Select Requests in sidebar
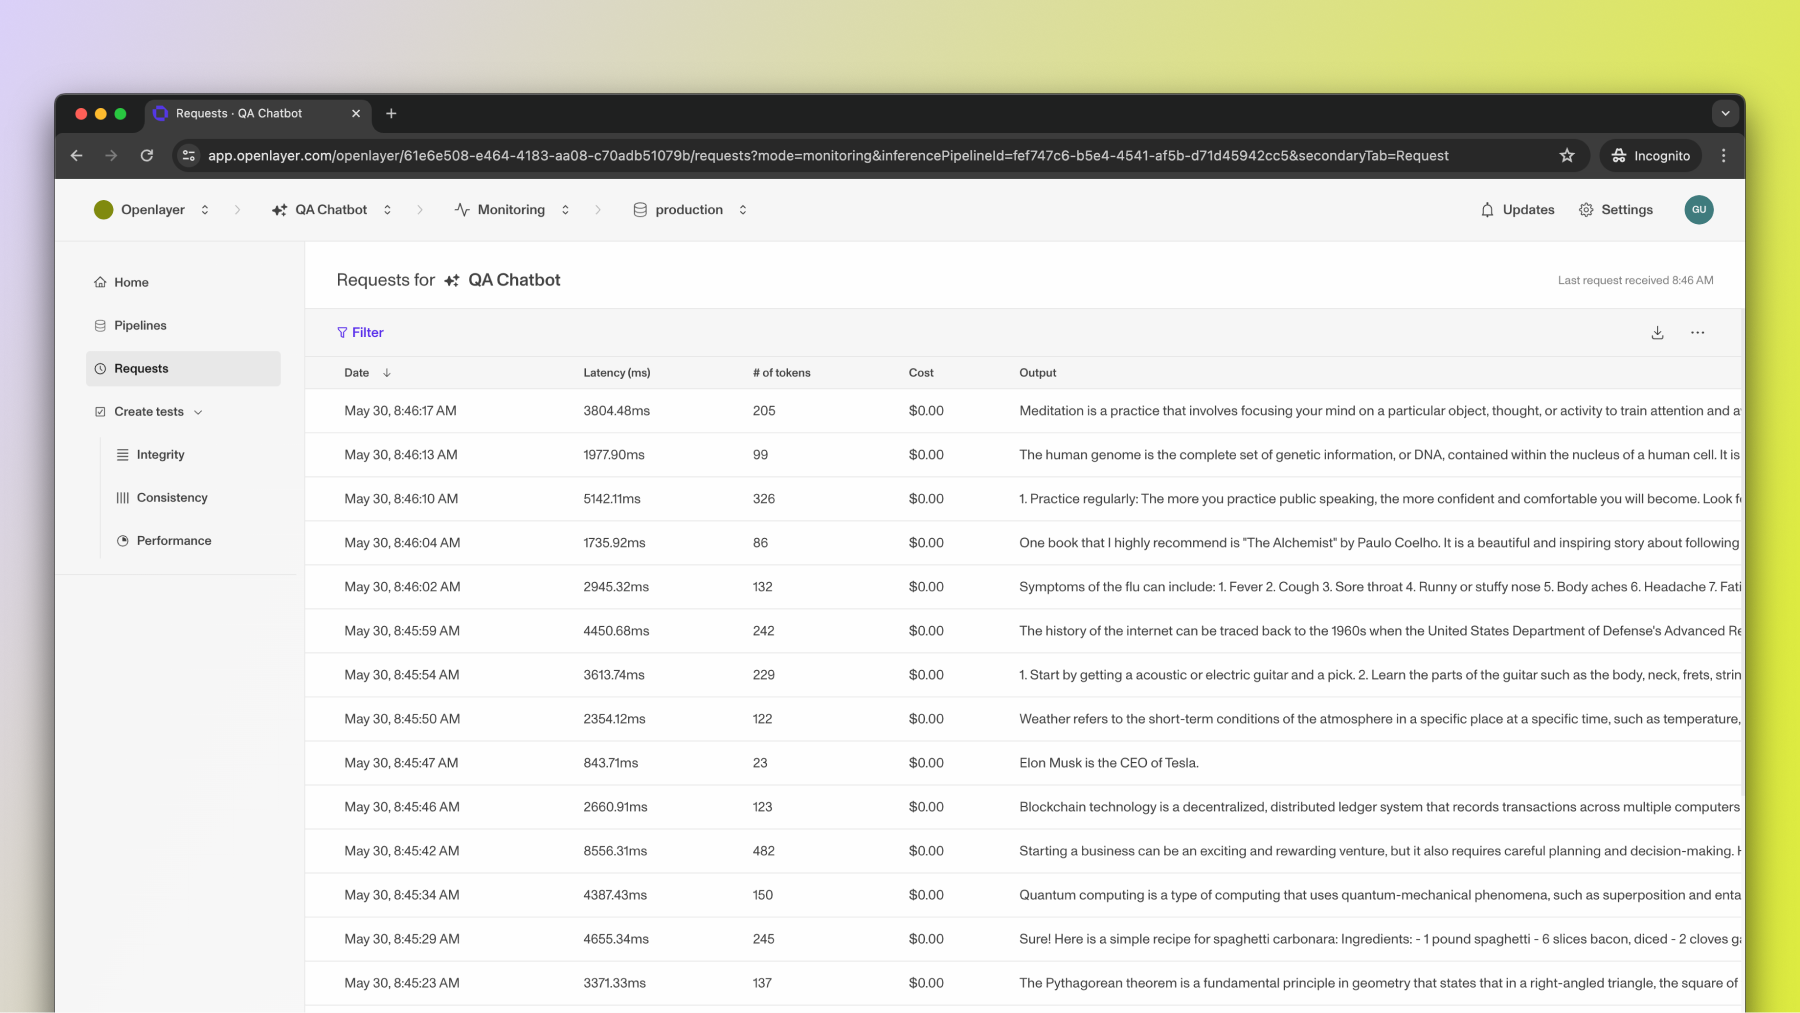Image resolution: width=1800 pixels, height=1013 pixels. (183, 368)
